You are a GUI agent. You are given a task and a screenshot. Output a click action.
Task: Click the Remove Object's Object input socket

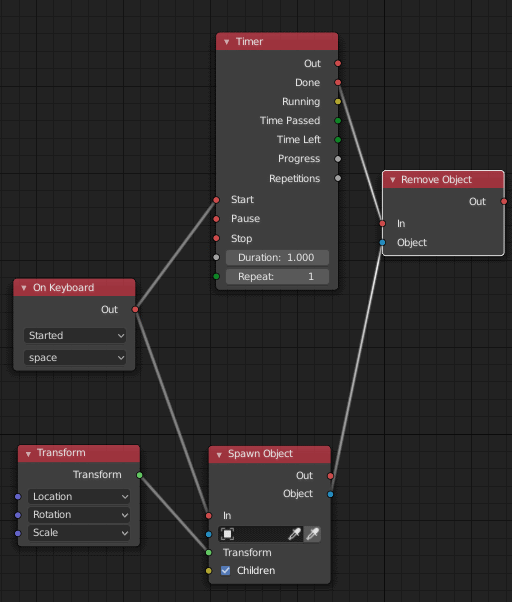382,242
